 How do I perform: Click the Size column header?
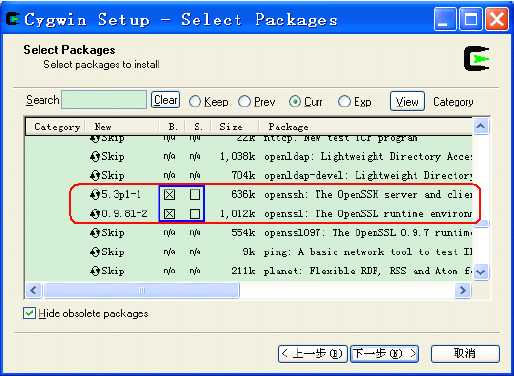tap(235, 127)
